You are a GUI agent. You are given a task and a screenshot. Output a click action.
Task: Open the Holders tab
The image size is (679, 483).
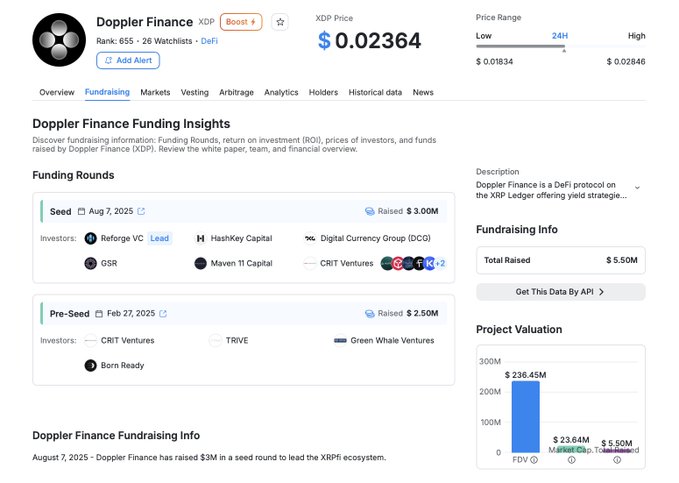(x=323, y=92)
